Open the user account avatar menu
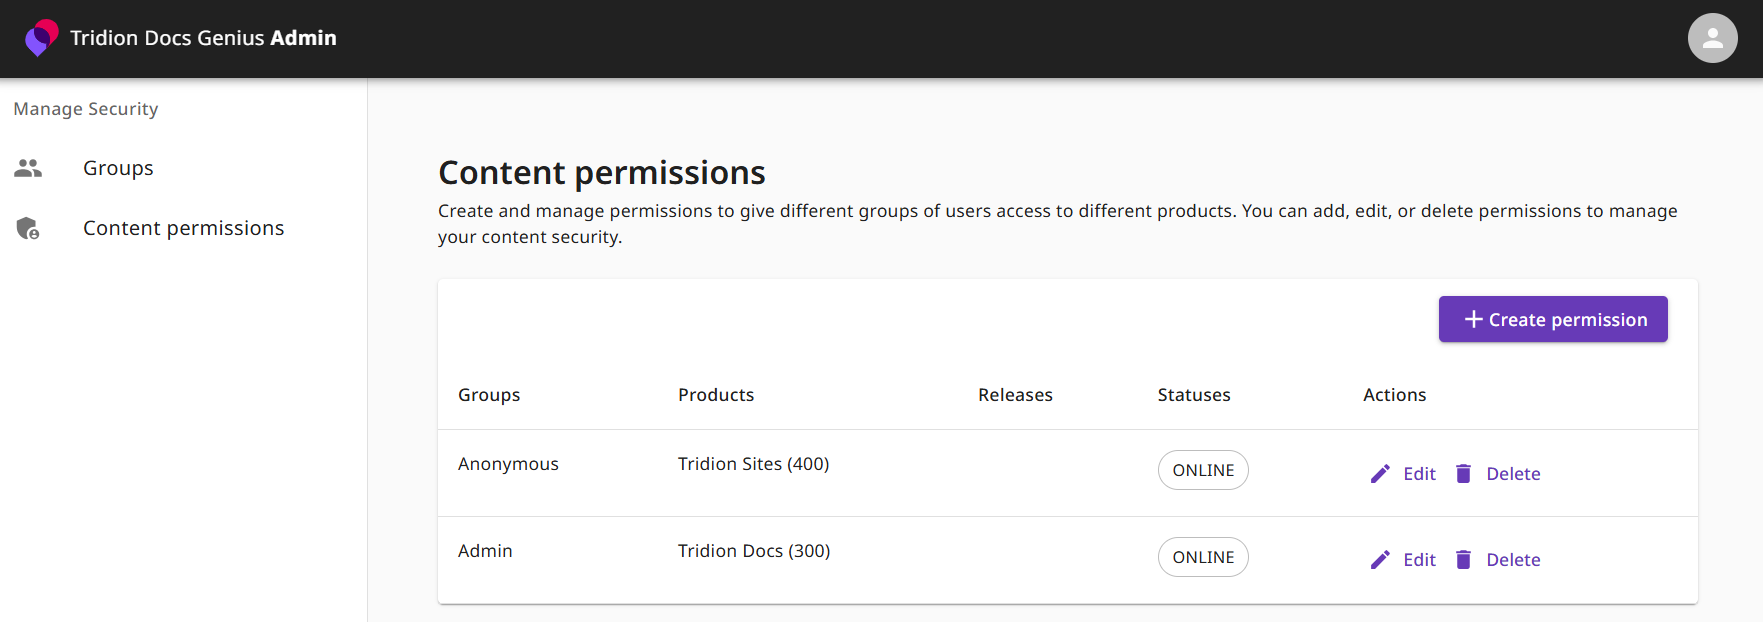The height and width of the screenshot is (622, 1763). (x=1712, y=38)
